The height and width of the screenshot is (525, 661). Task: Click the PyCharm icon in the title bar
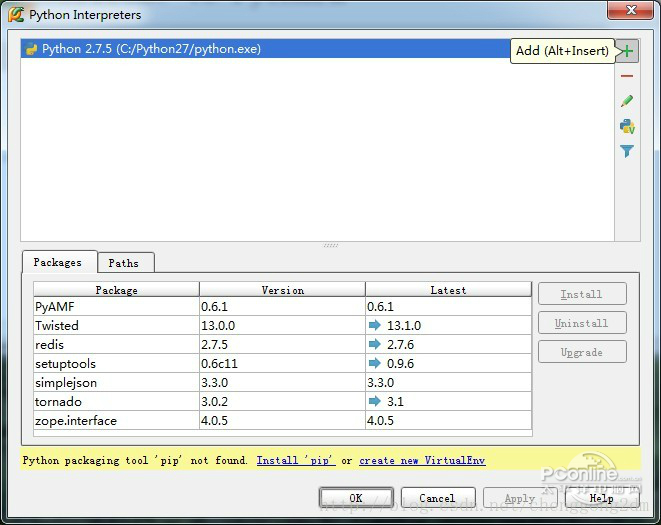tap(16, 14)
